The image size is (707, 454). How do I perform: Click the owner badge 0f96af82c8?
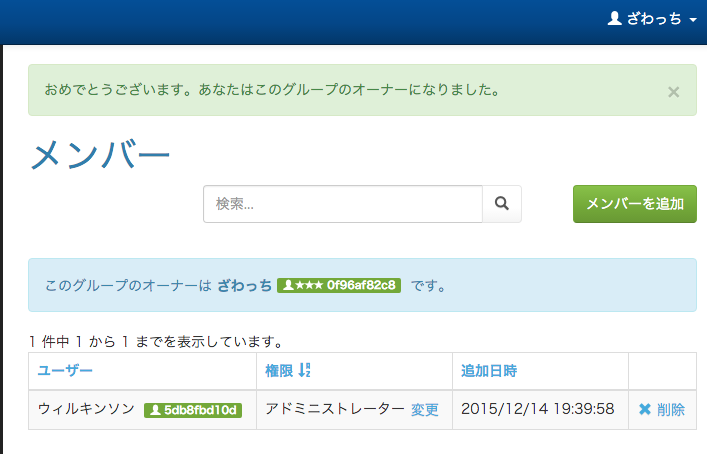coord(339,286)
